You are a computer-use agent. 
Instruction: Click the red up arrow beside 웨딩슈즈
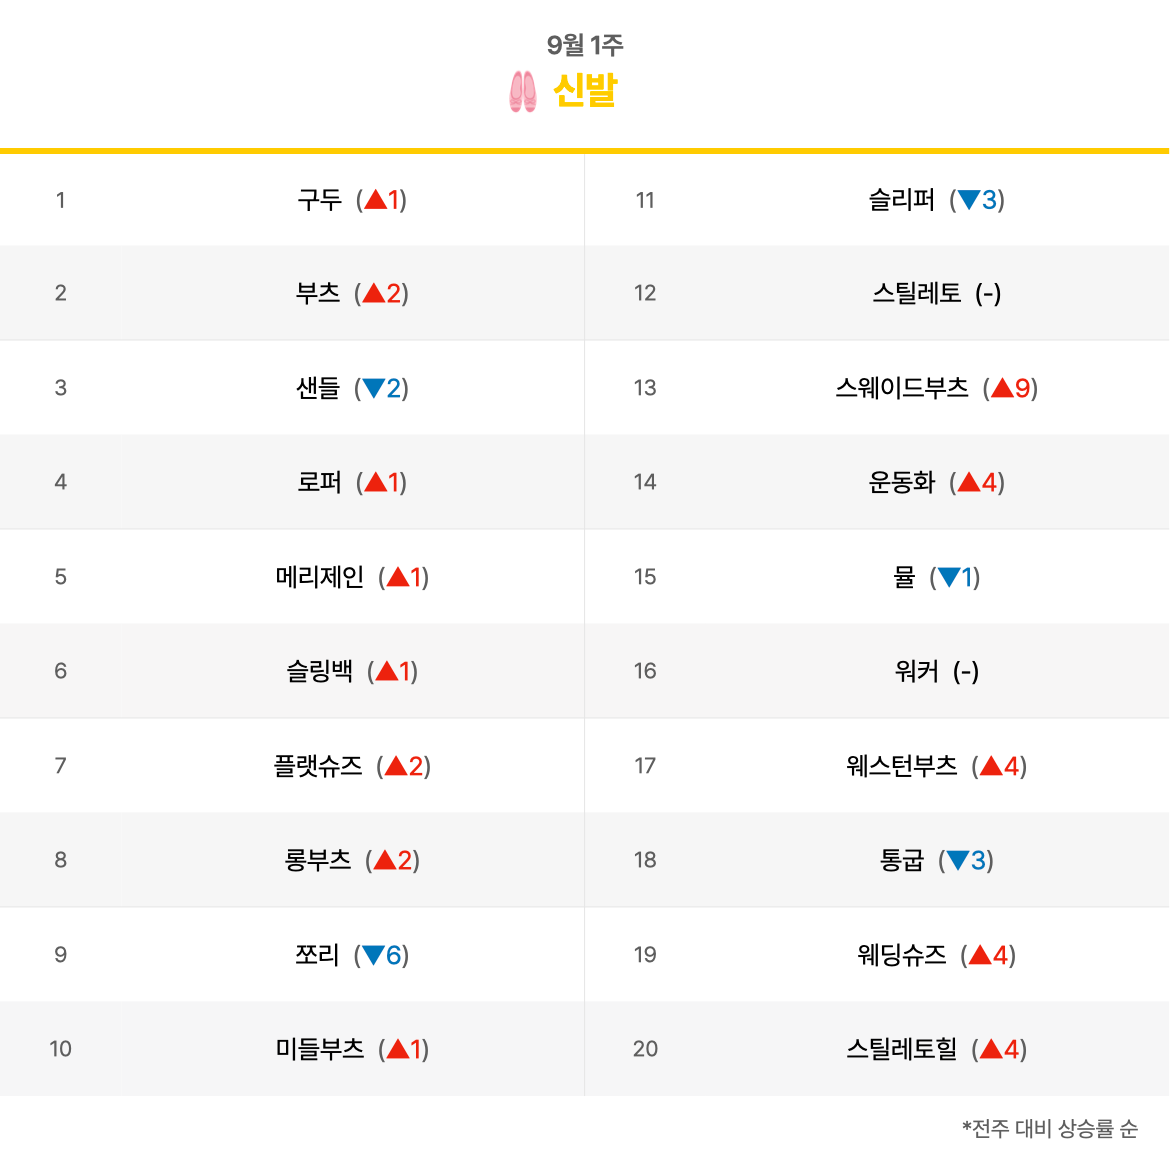[x=980, y=954]
